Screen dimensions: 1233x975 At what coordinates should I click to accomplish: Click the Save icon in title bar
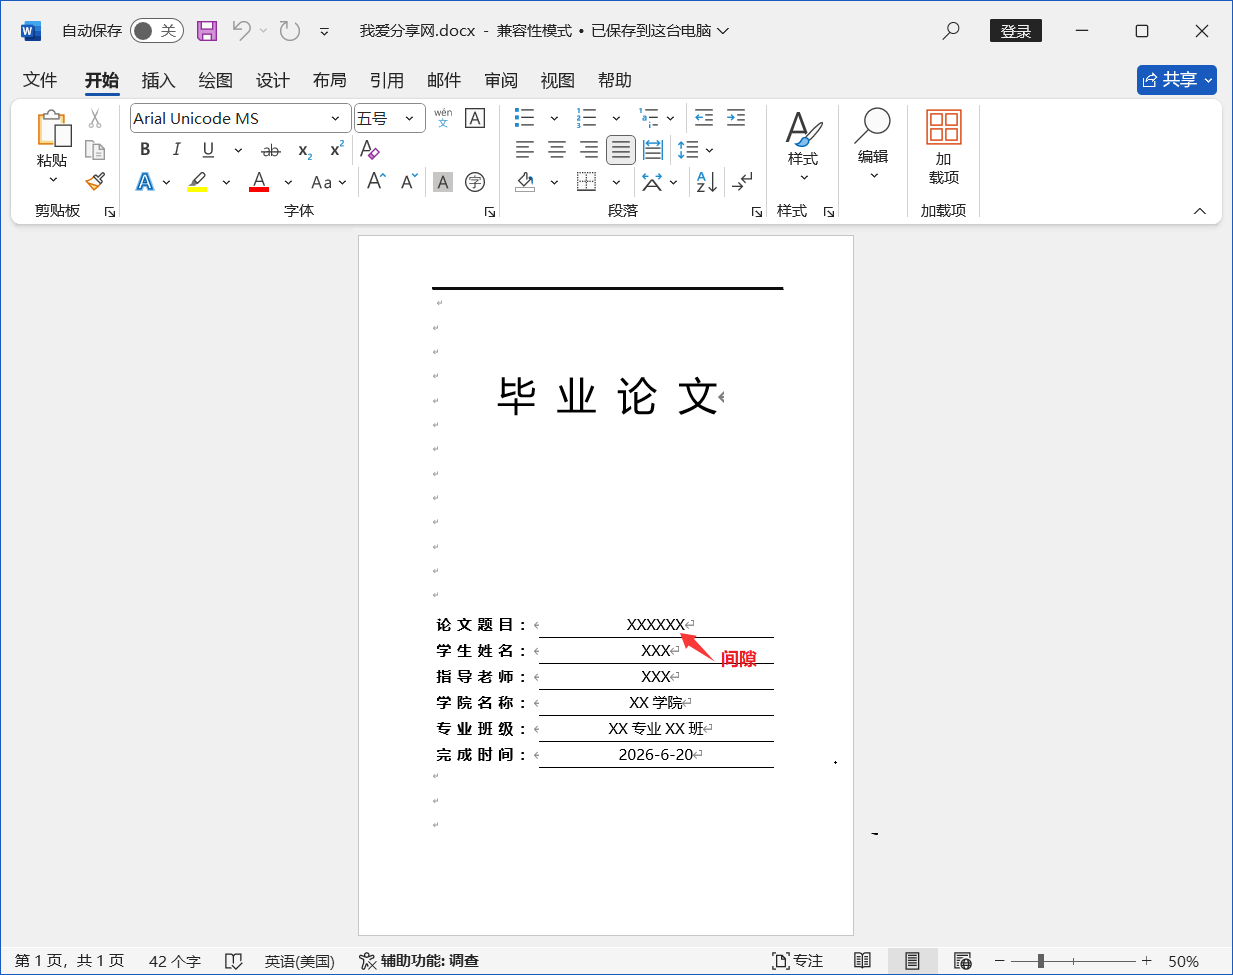[207, 31]
